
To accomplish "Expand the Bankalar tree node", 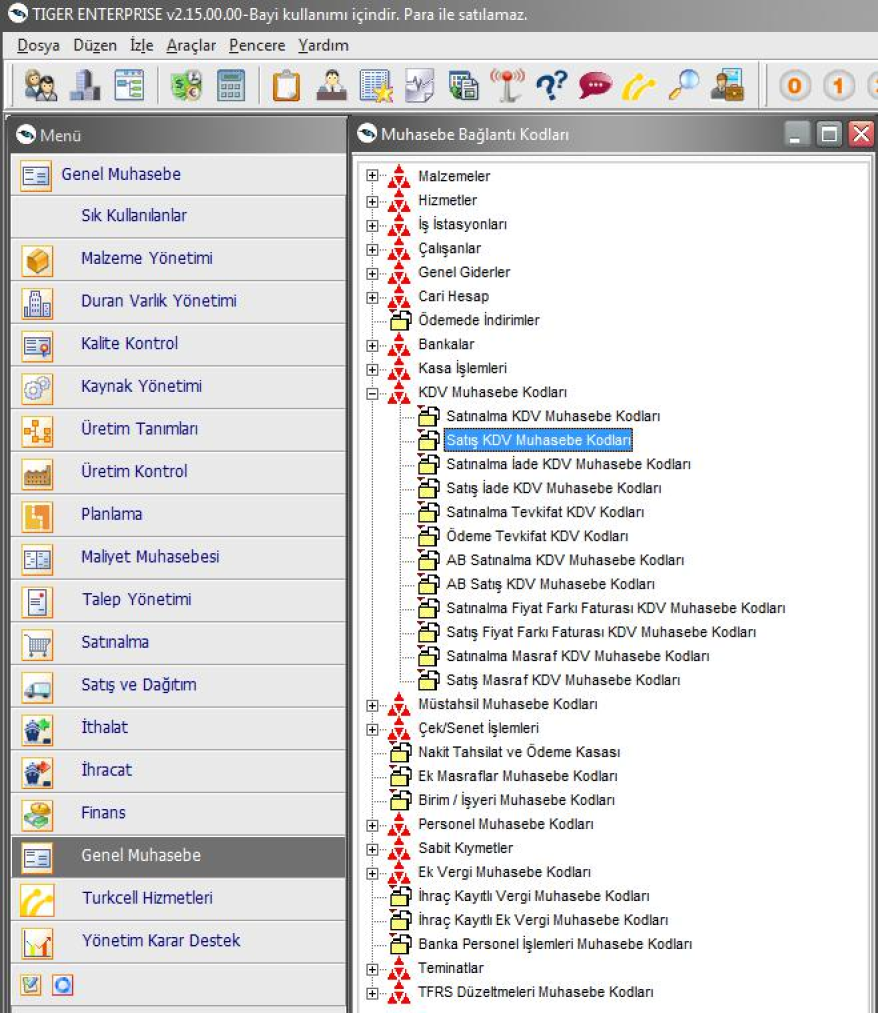I will 372,346.
